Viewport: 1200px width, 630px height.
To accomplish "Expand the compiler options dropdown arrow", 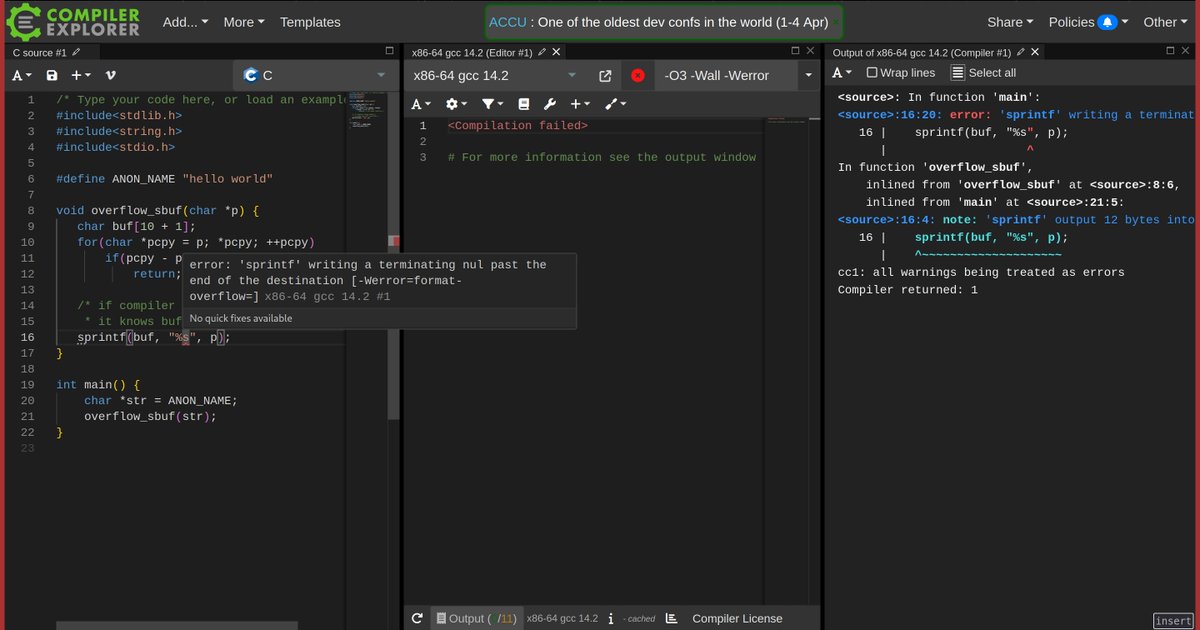I will [809, 75].
